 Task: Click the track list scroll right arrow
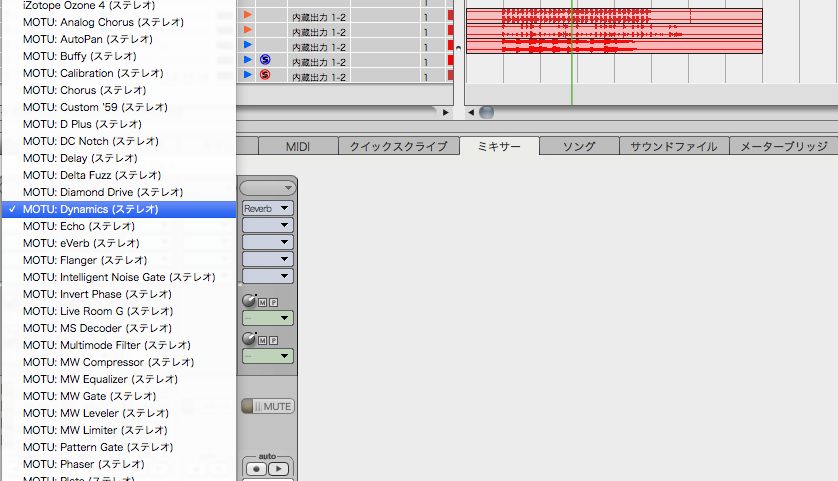(x=445, y=112)
